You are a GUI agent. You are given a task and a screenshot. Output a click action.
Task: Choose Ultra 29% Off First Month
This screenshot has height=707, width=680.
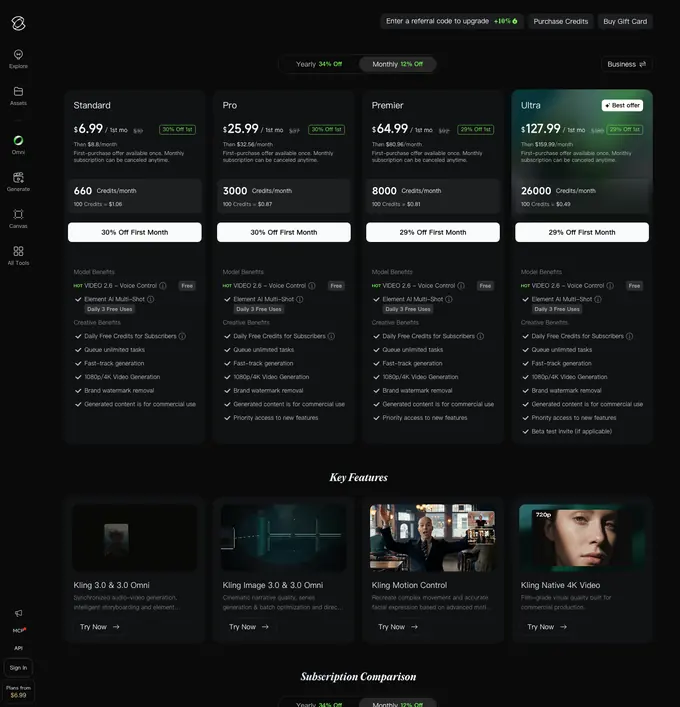(582, 232)
